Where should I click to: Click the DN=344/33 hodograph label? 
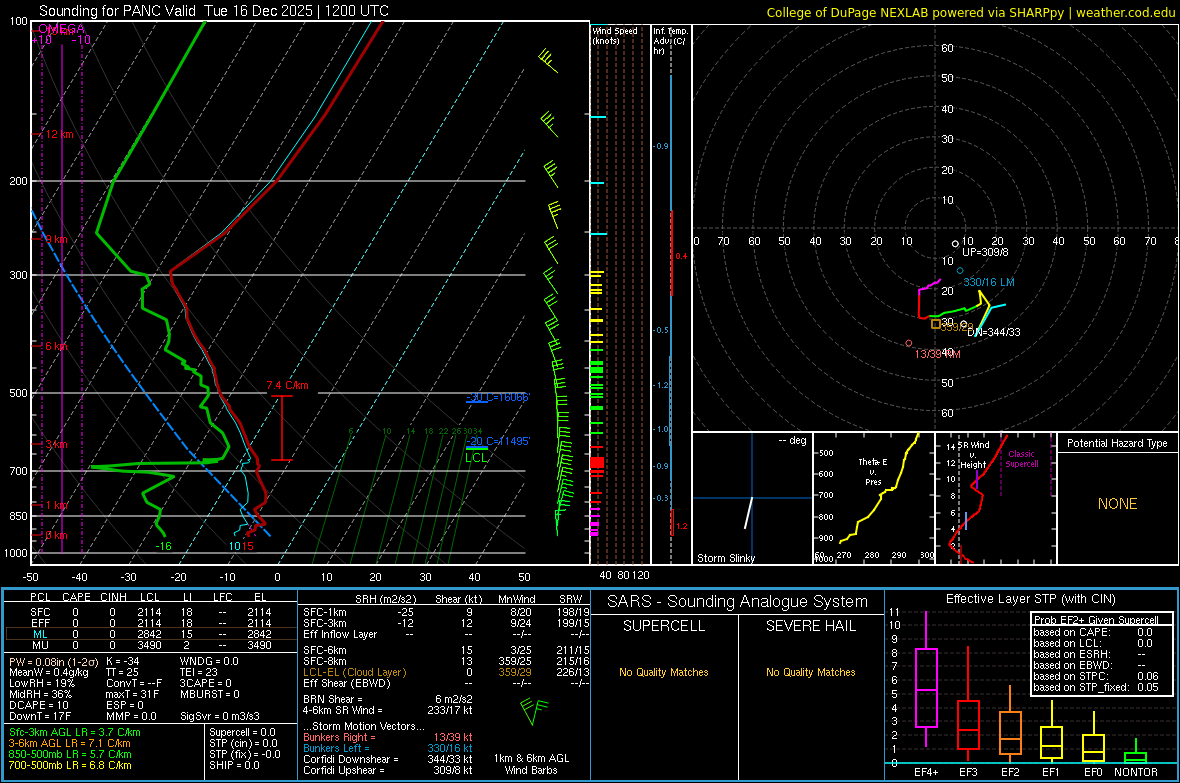994,332
